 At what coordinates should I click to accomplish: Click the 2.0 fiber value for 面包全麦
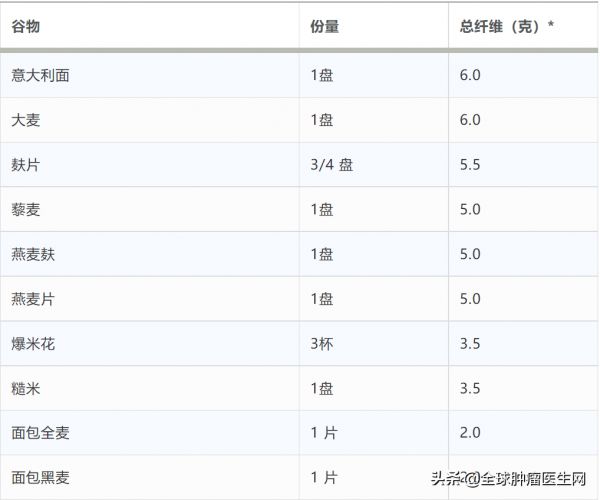click(470, 433)
